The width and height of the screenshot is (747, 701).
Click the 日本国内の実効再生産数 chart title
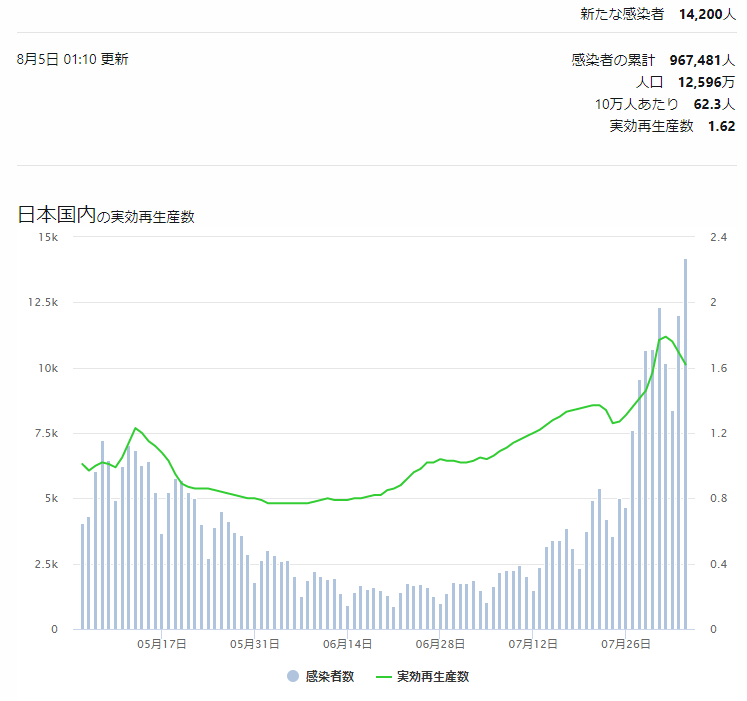click(106, 215)
